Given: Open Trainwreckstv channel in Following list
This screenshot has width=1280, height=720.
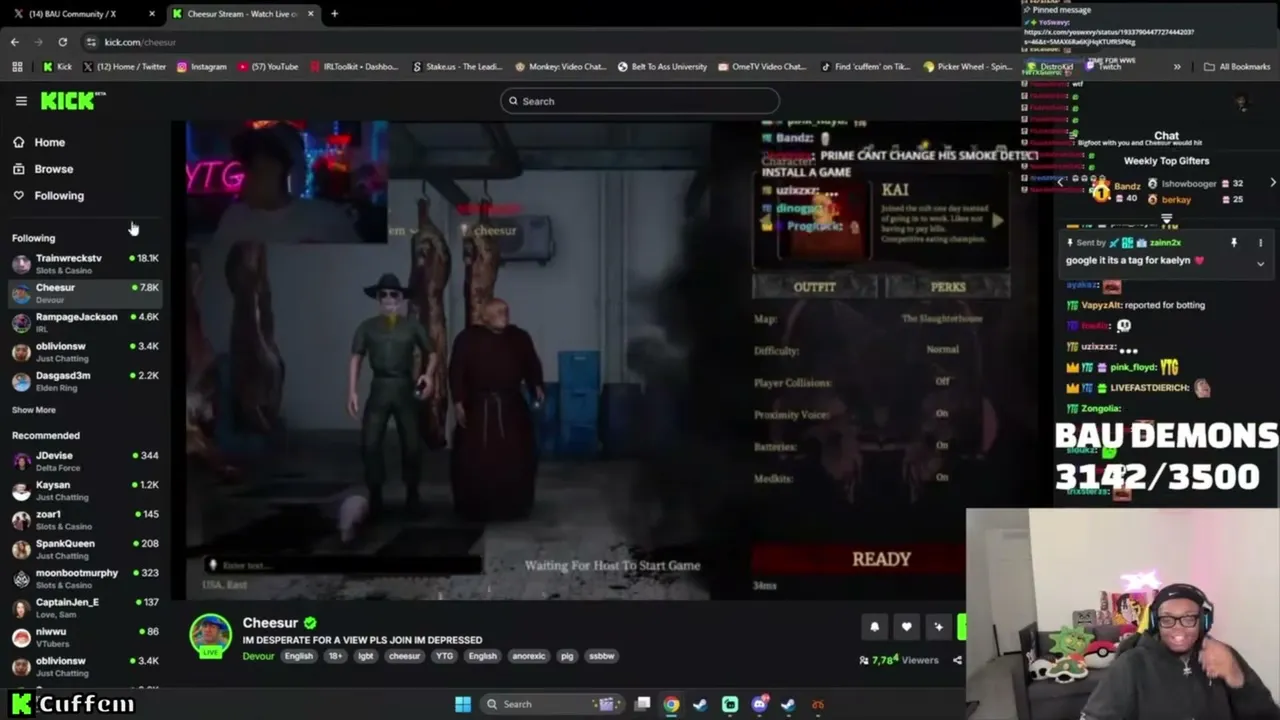Looking at the screenshot, I should (x=85, y=264).
